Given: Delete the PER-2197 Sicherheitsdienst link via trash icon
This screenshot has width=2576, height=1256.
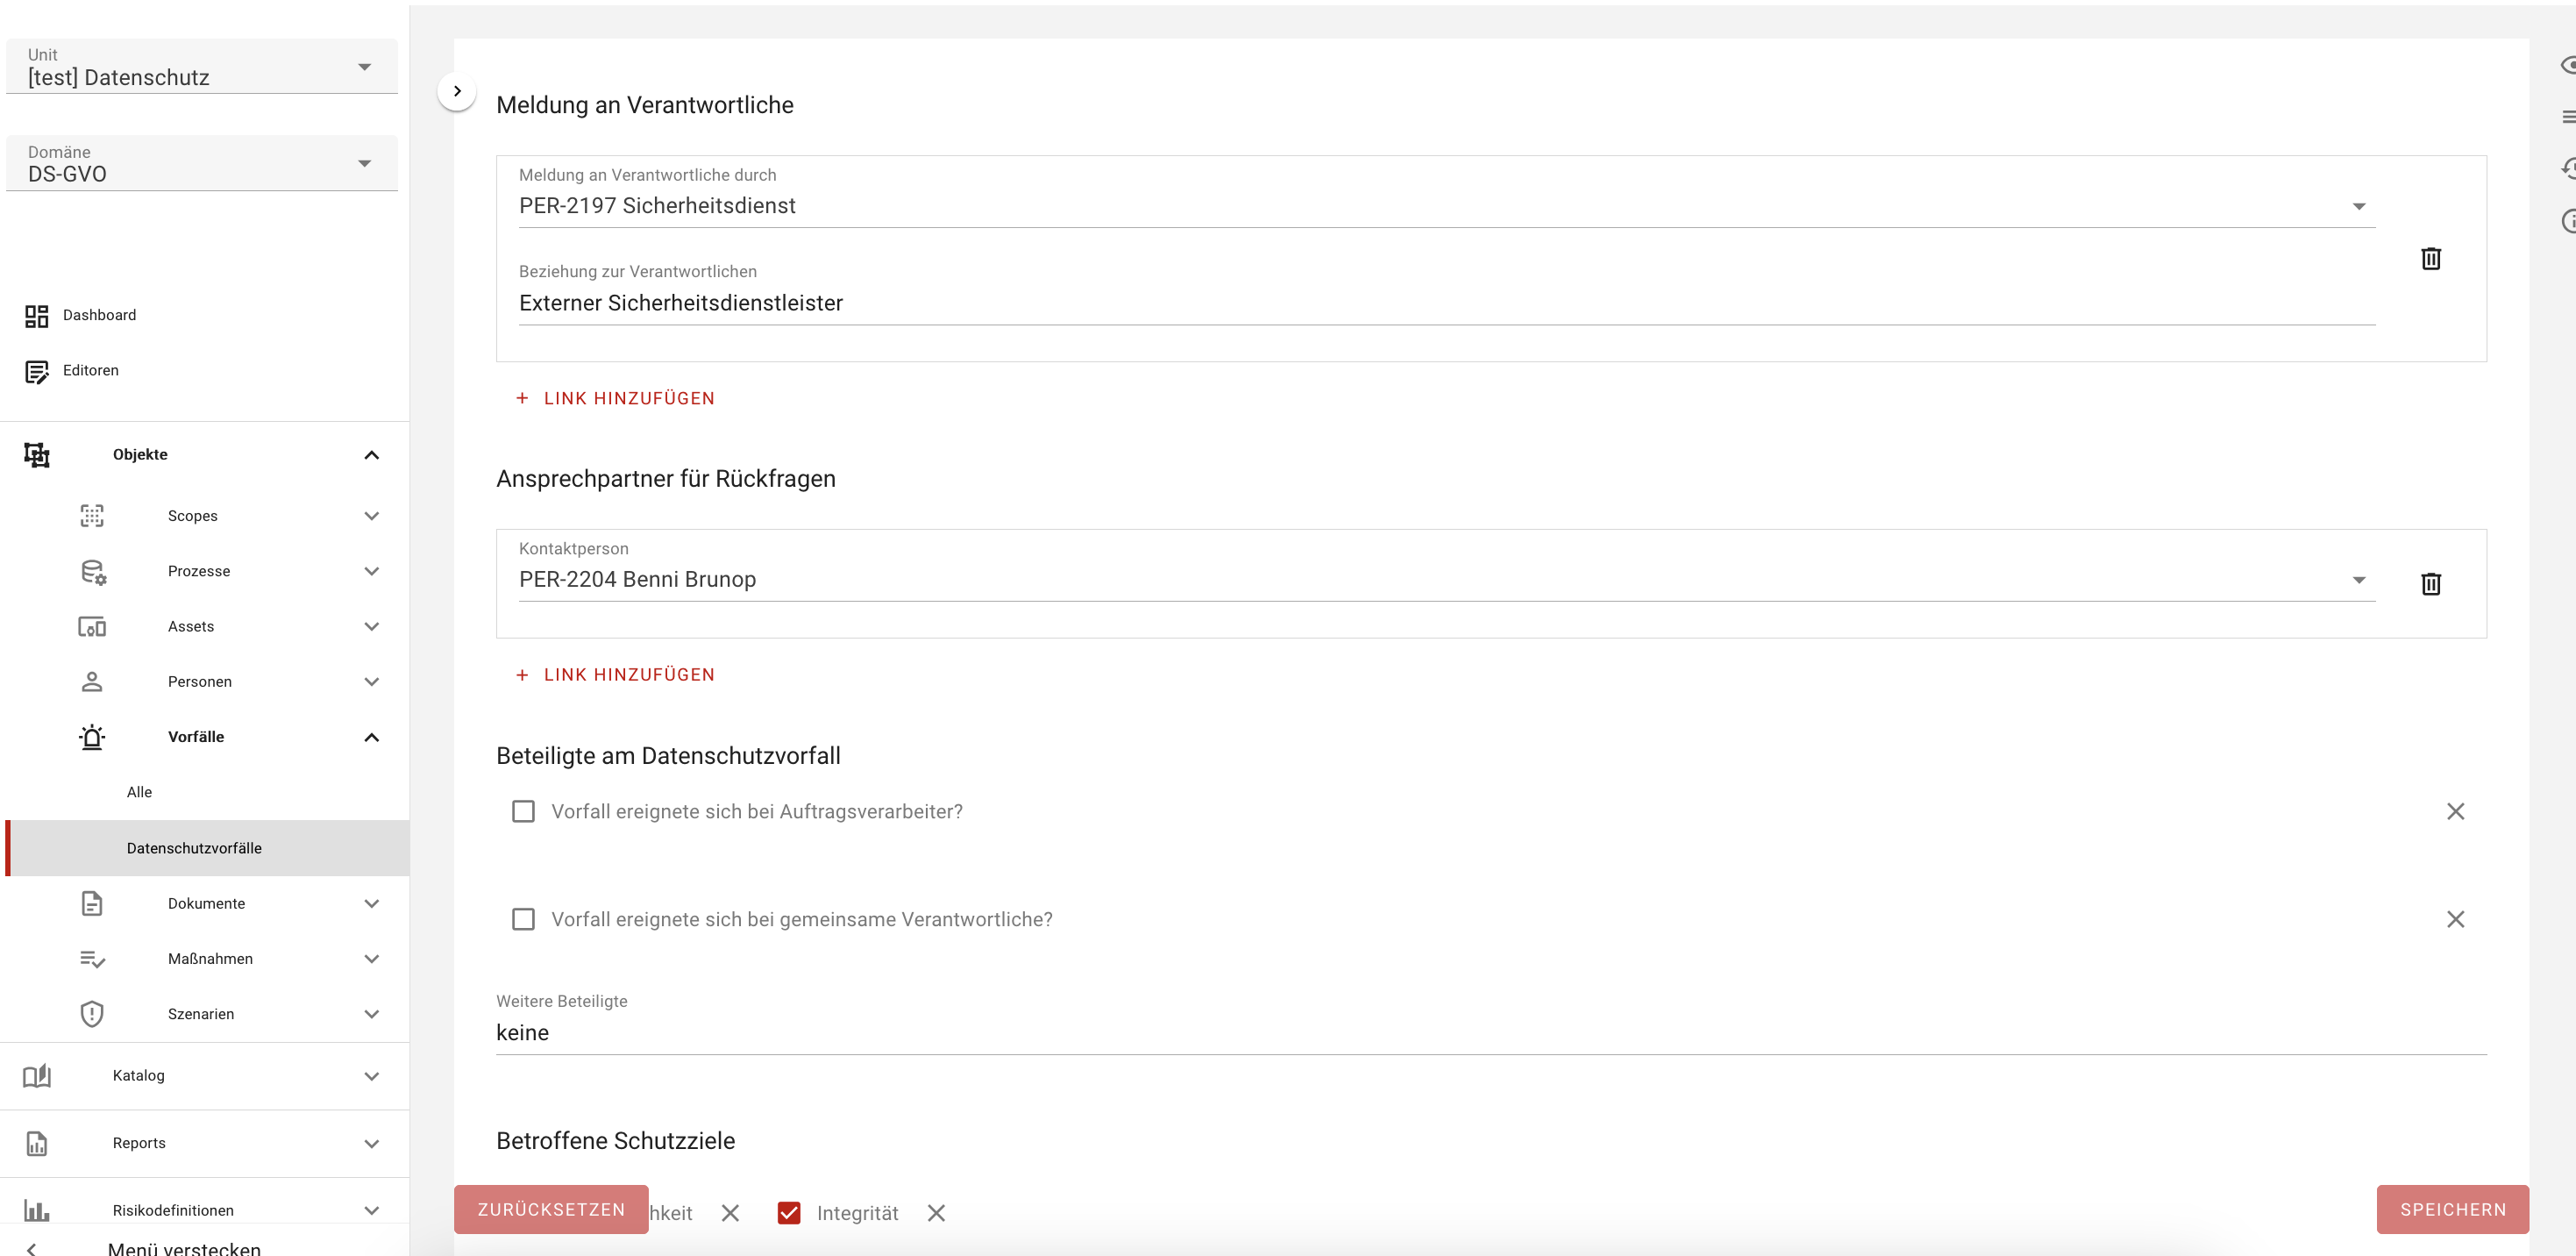Looking at the screenshot, I should (2431, 259).
